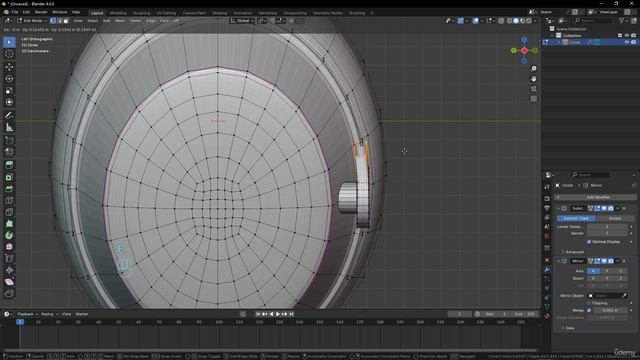
Task: Open the Edit menu
Action: [x=26, y=12]
